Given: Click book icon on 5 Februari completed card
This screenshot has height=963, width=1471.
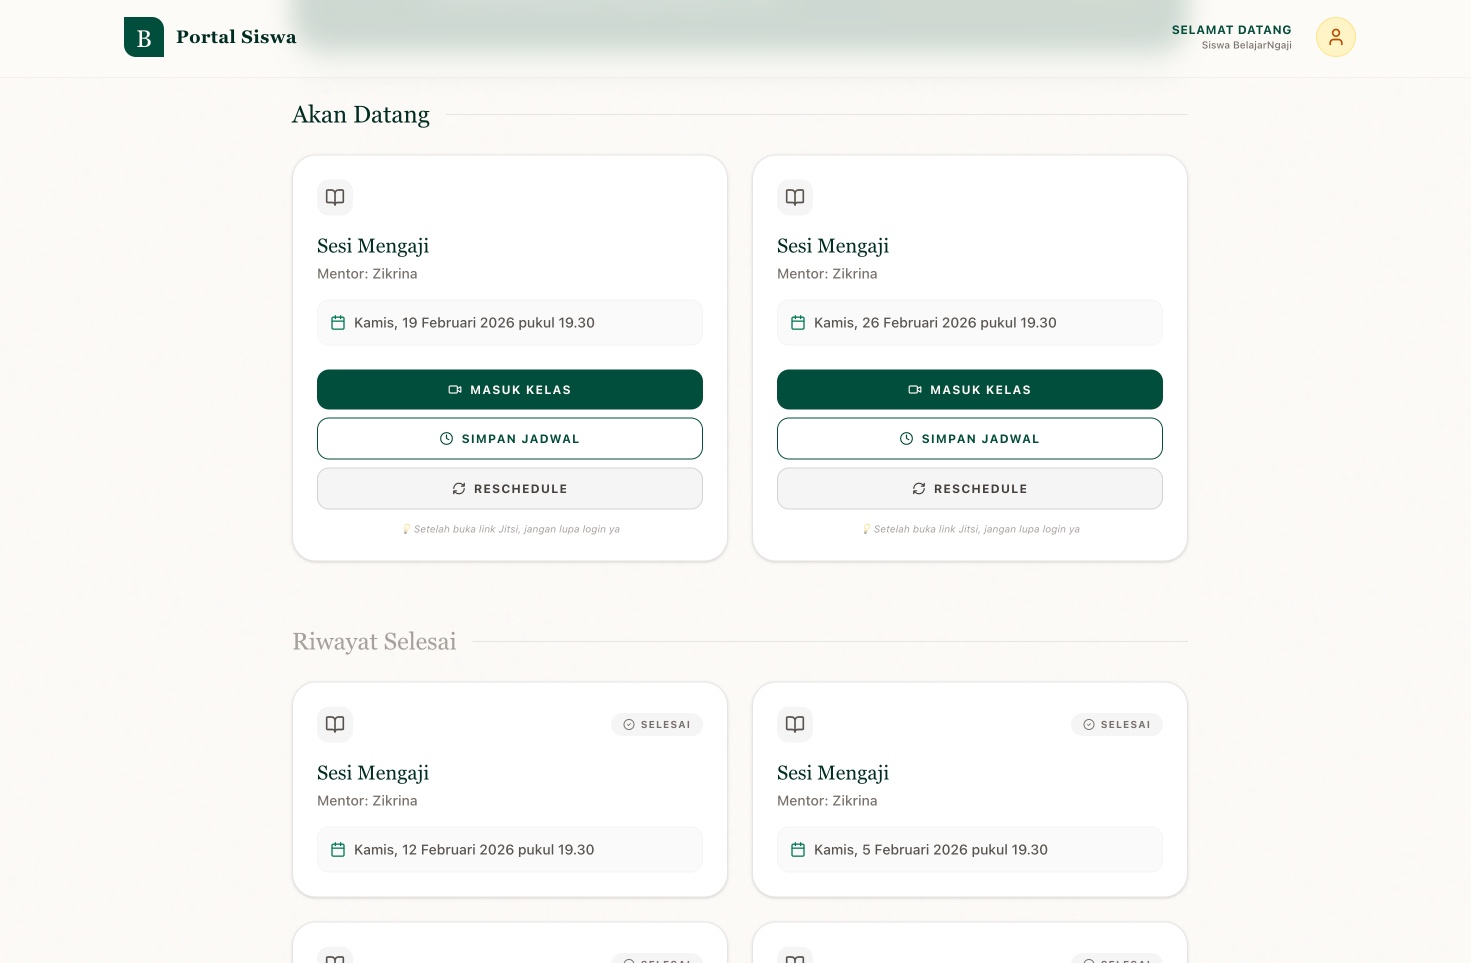Looking at the screenshot, I should (x=795, y=724).
